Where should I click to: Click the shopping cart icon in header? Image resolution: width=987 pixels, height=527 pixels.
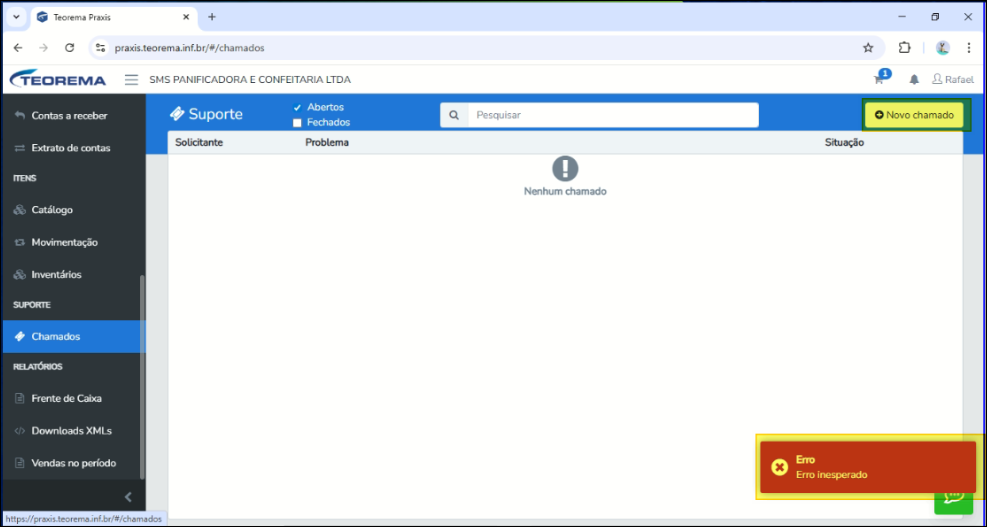pyautogui.click(x=880, y=79)
